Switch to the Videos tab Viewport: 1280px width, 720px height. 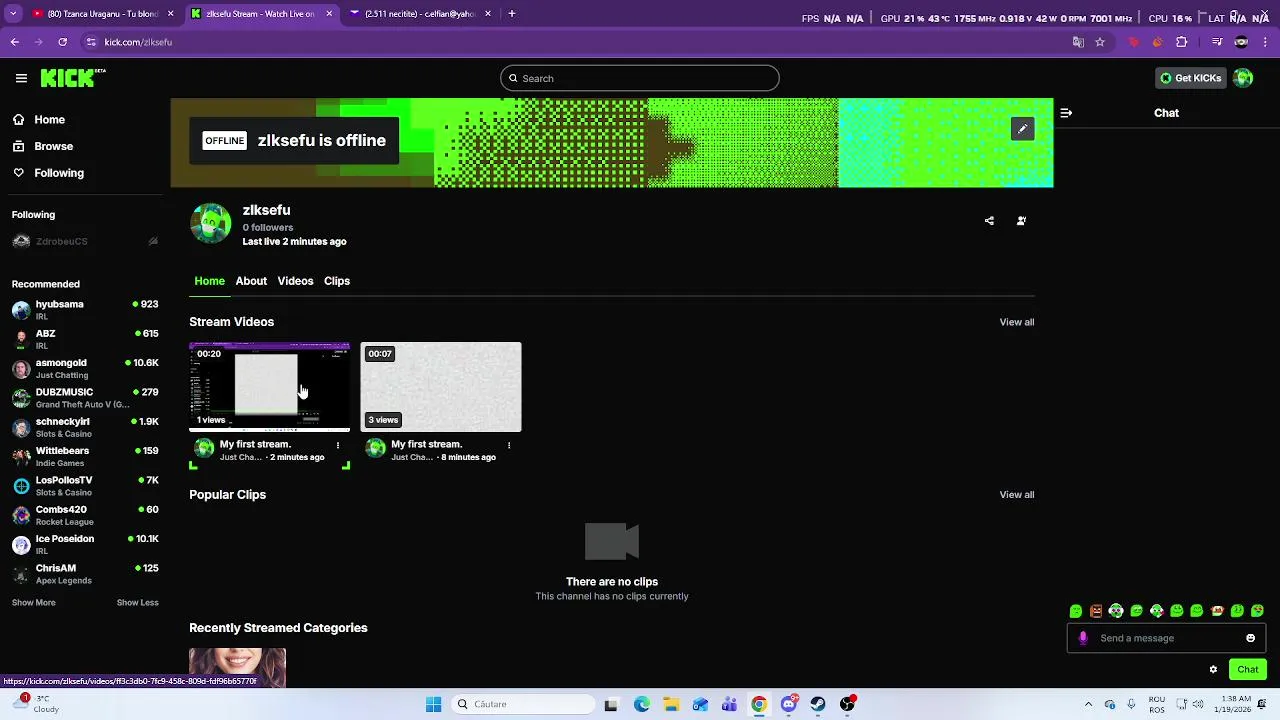(295, 281)
